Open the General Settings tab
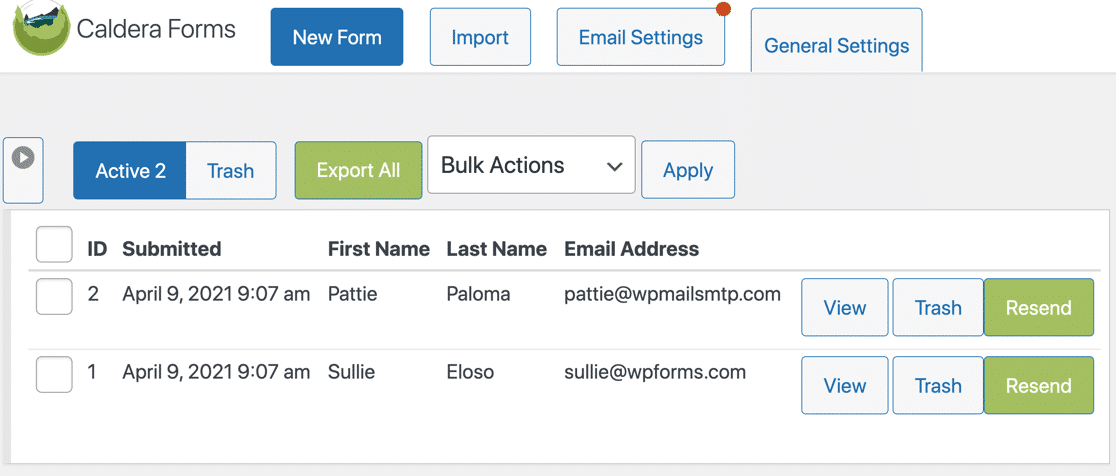The width and height of the screenshot is (1116, 476). [836, 45]
